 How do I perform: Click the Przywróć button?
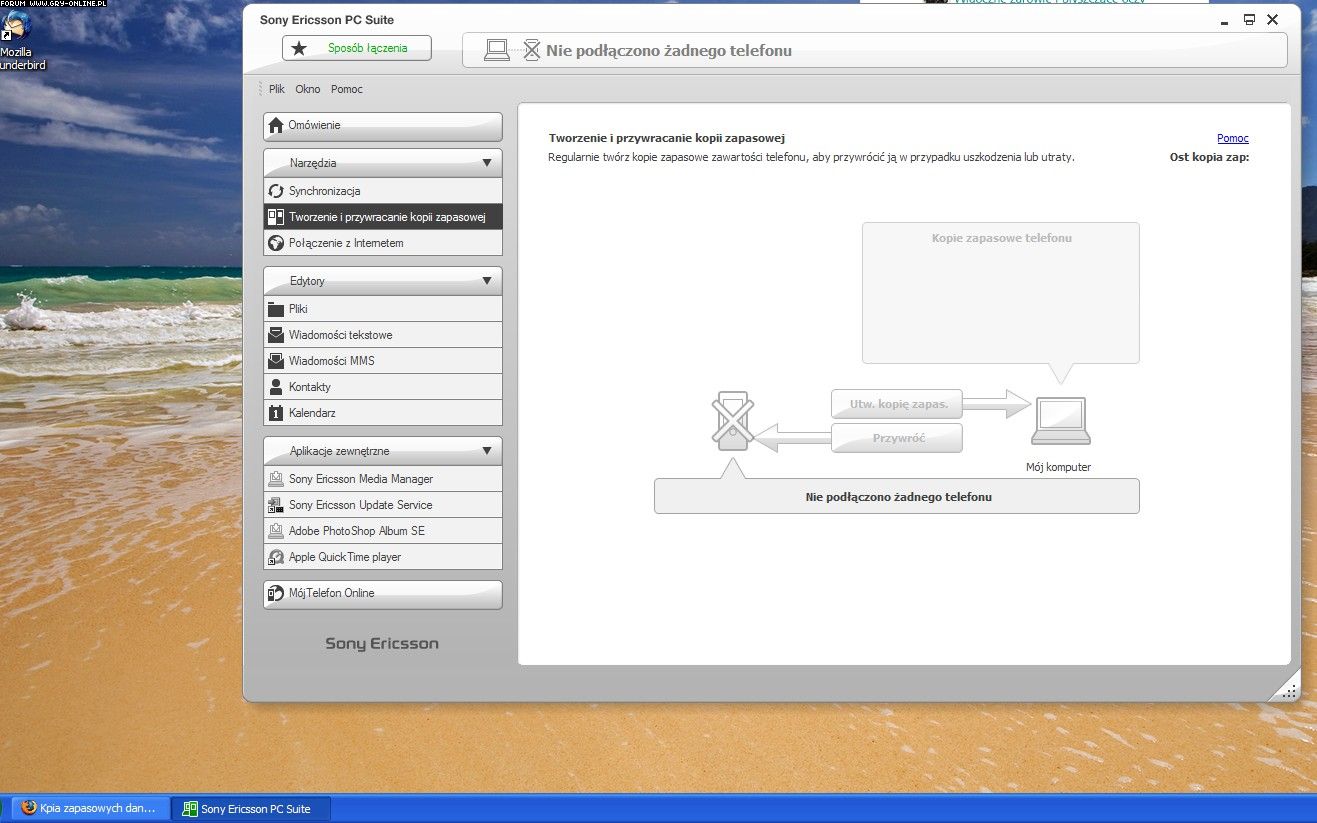[x=897, y=438]
